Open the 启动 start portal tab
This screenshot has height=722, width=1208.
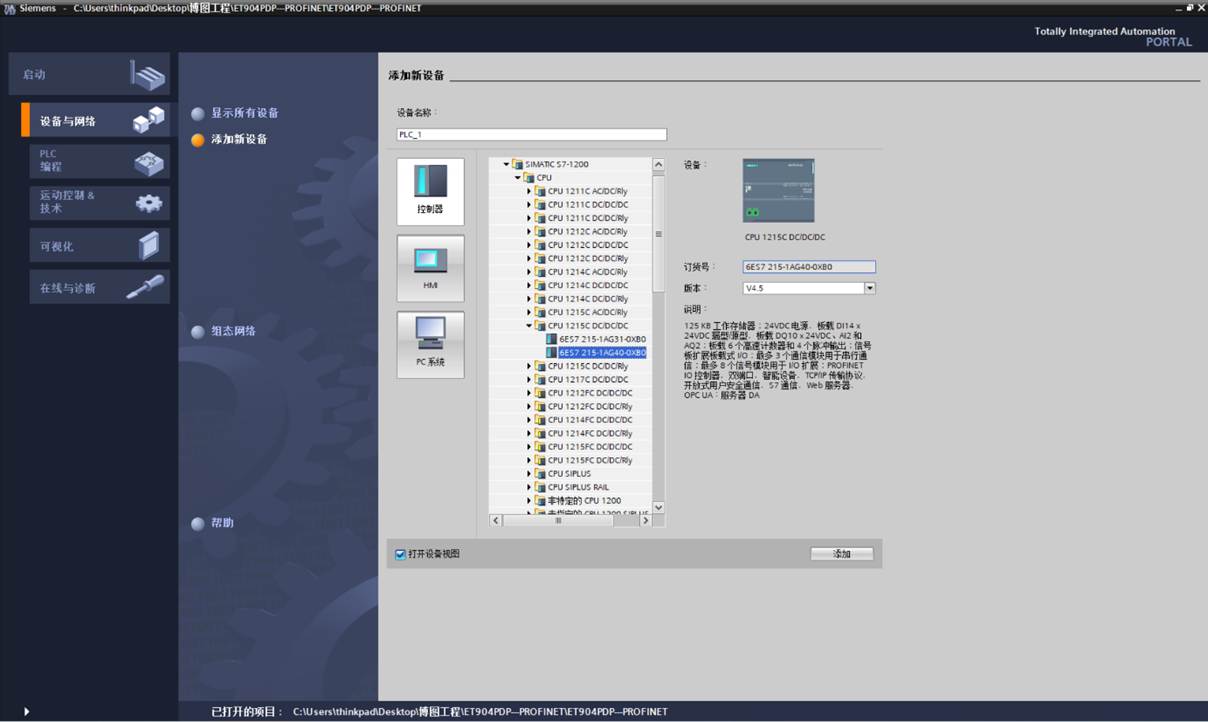pos(90,74)
